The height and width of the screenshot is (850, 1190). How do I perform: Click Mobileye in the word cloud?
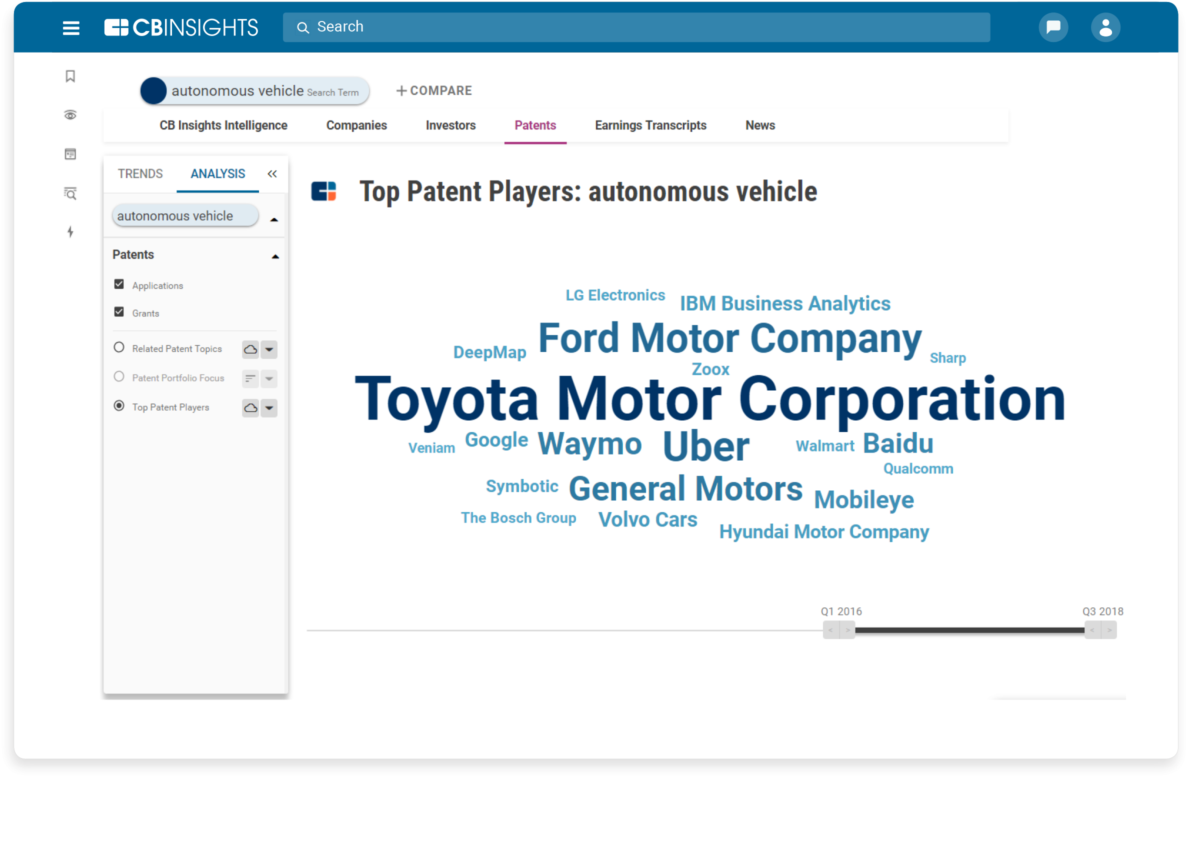click(864, 500)
